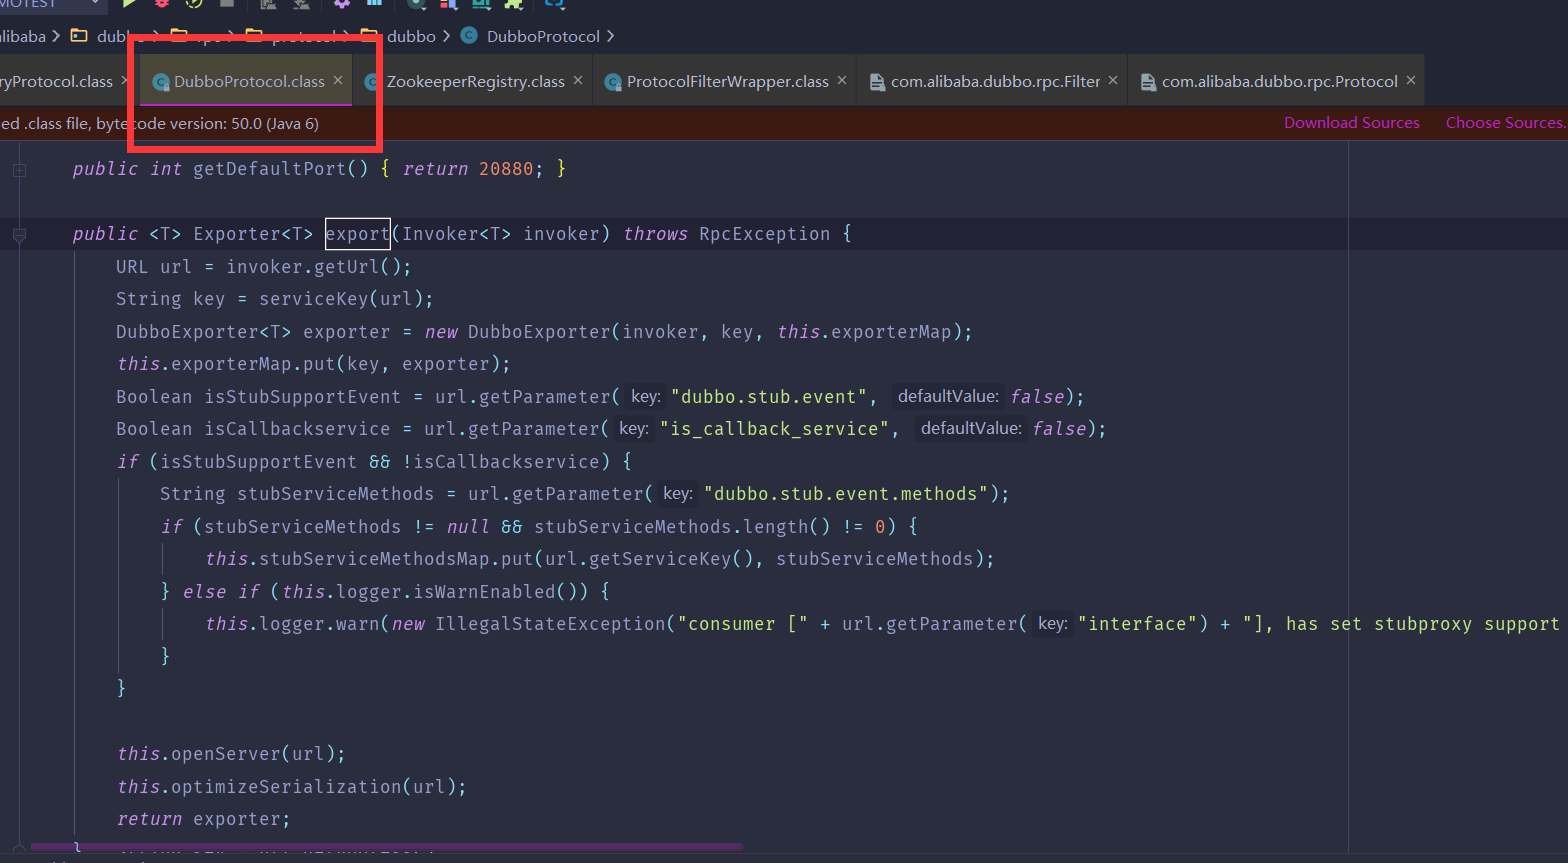
Task: Click the folder icon before the first dubbo breadcrumb
Action: [x=79, y=36]
